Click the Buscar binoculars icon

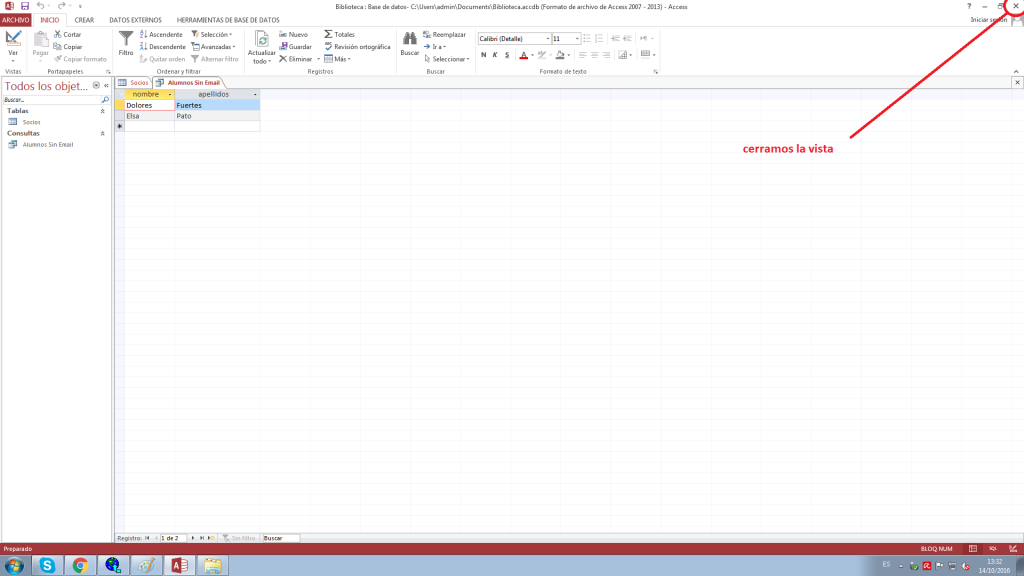click(x=409, y=40)
